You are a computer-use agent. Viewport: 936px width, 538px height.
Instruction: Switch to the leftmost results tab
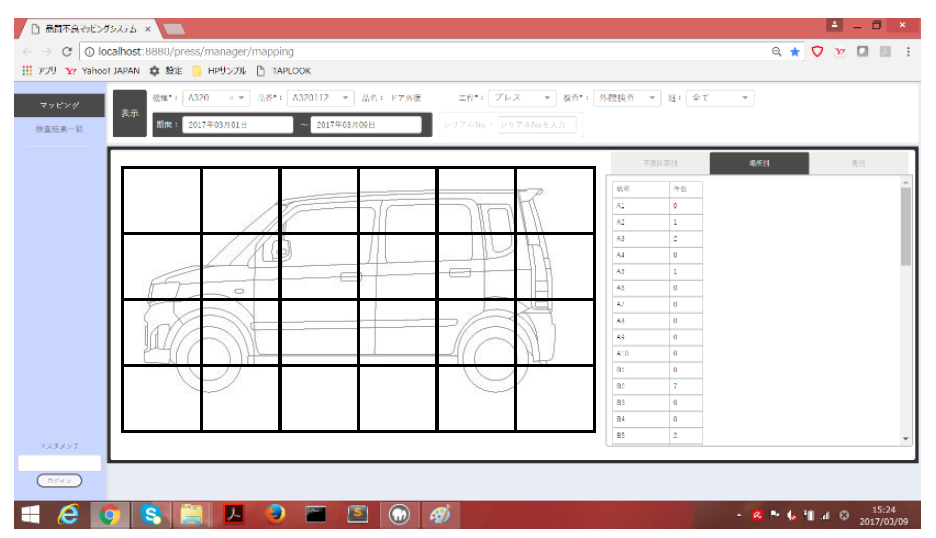tap(659, 163)
